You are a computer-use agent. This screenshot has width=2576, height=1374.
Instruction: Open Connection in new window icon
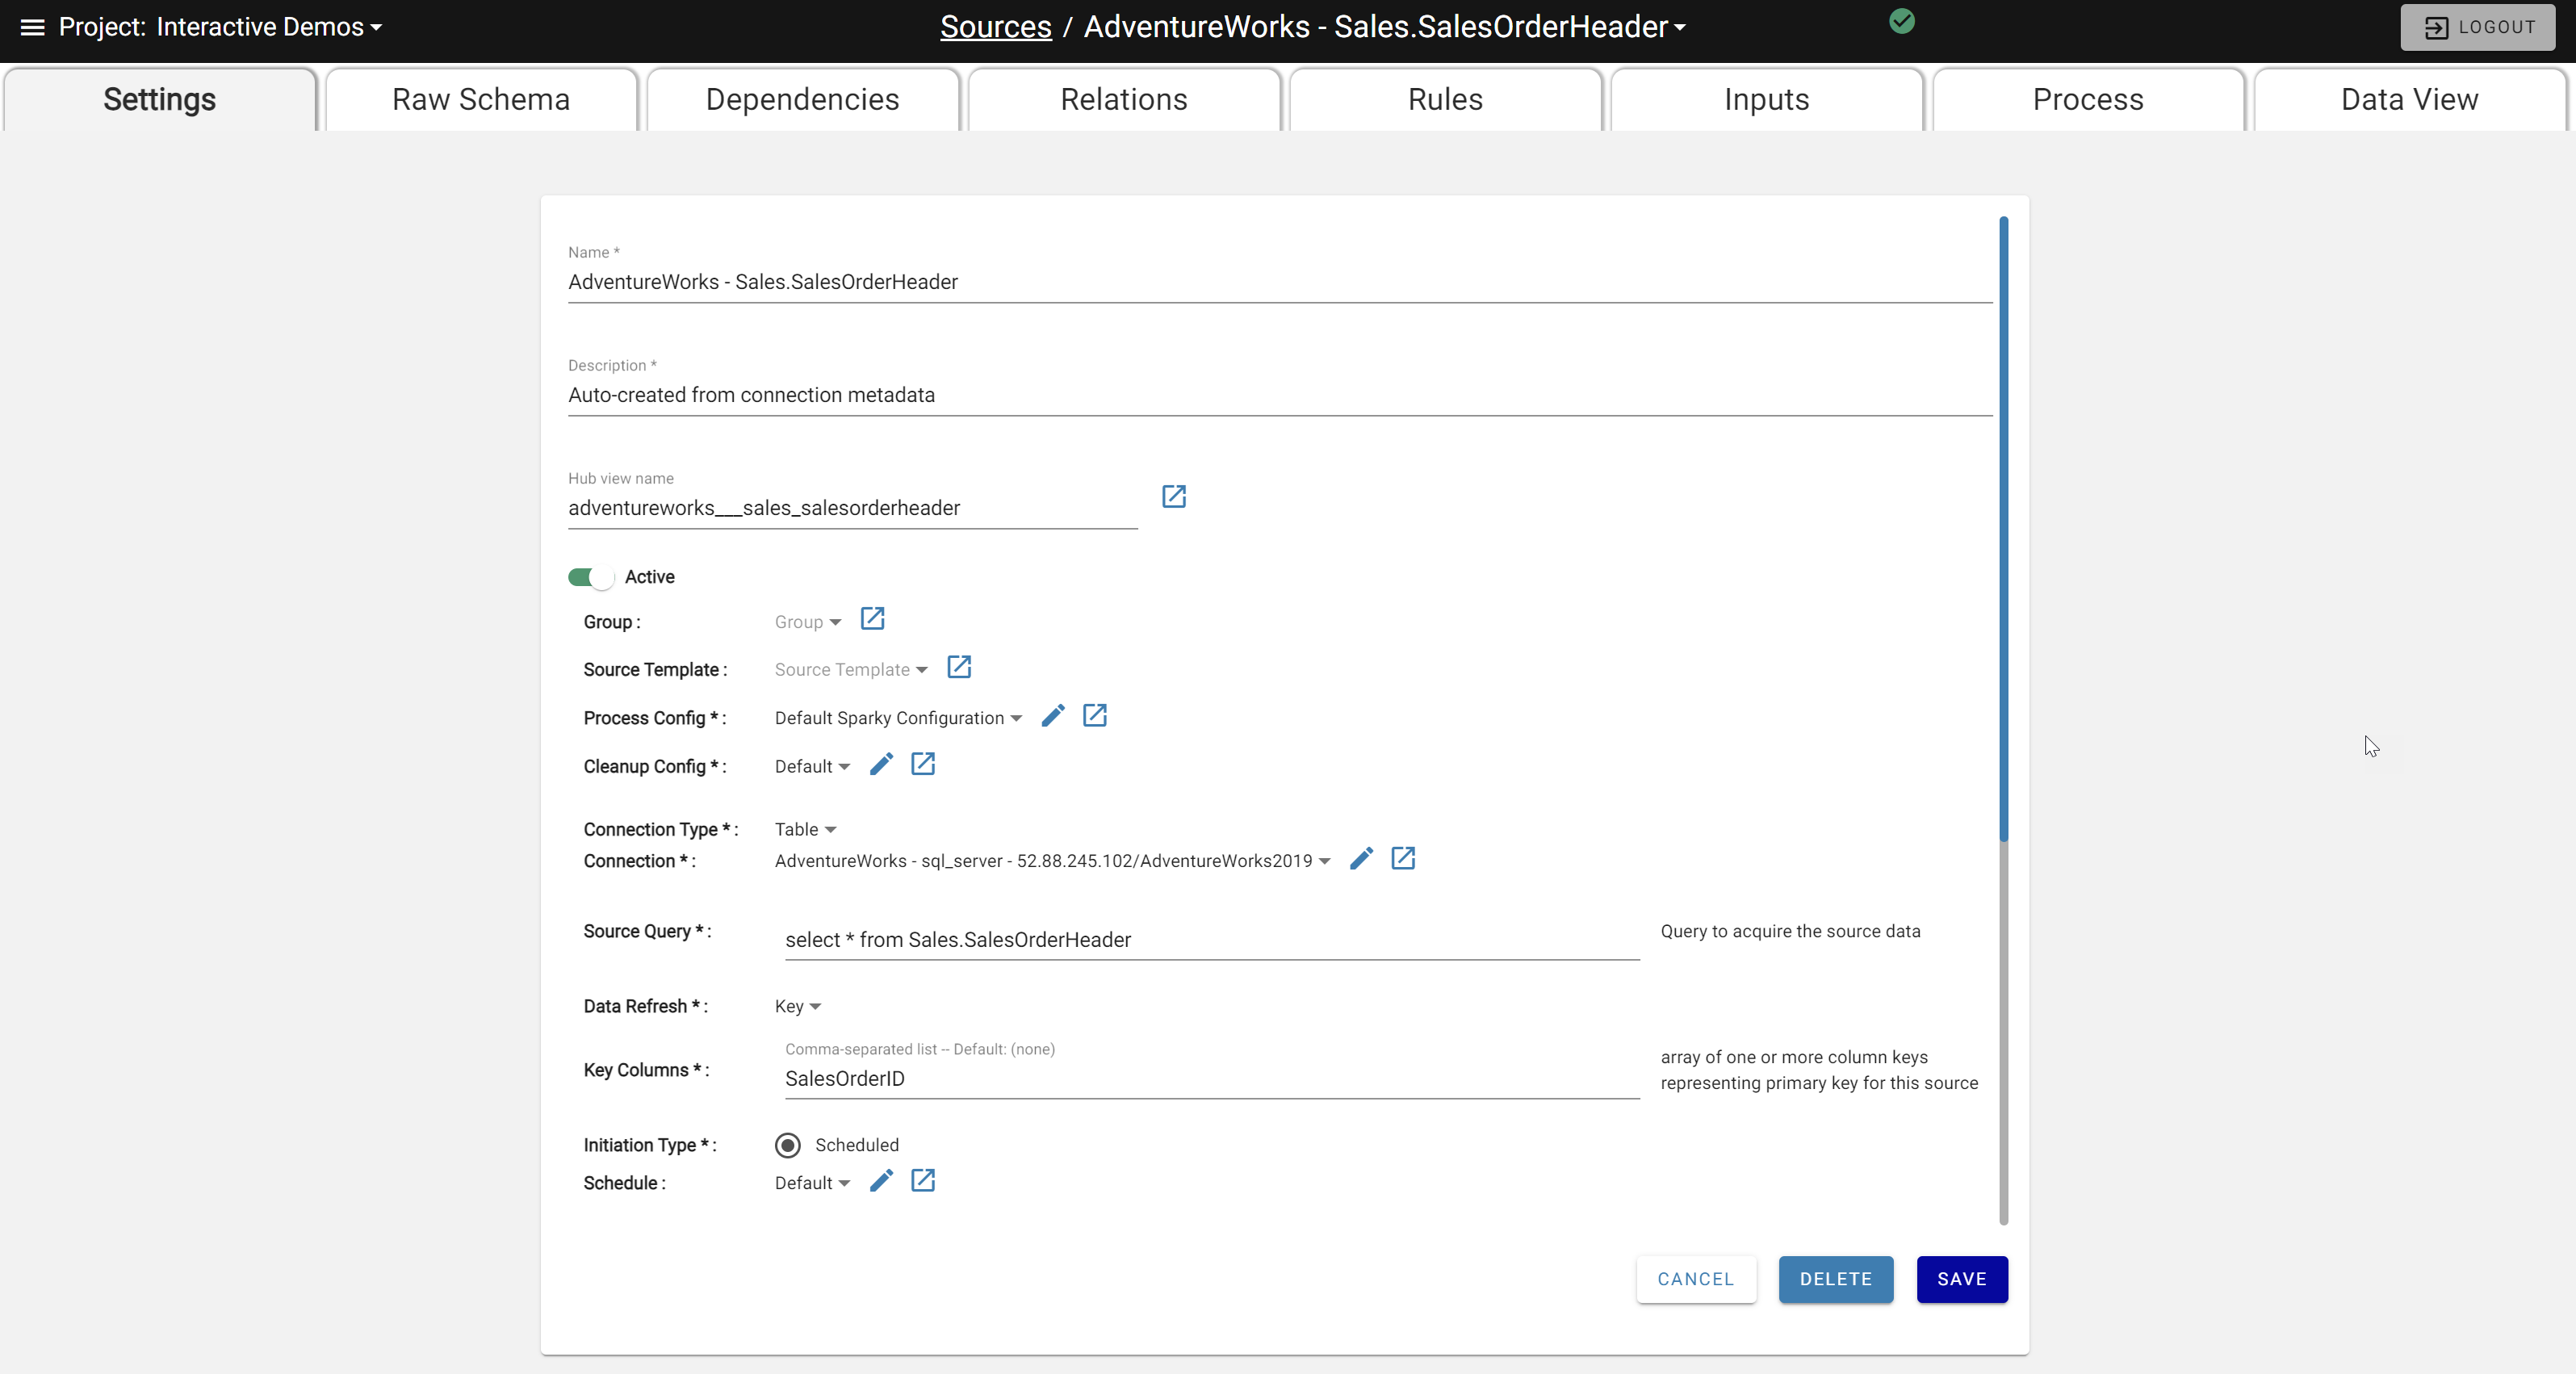coord(1402,859)
